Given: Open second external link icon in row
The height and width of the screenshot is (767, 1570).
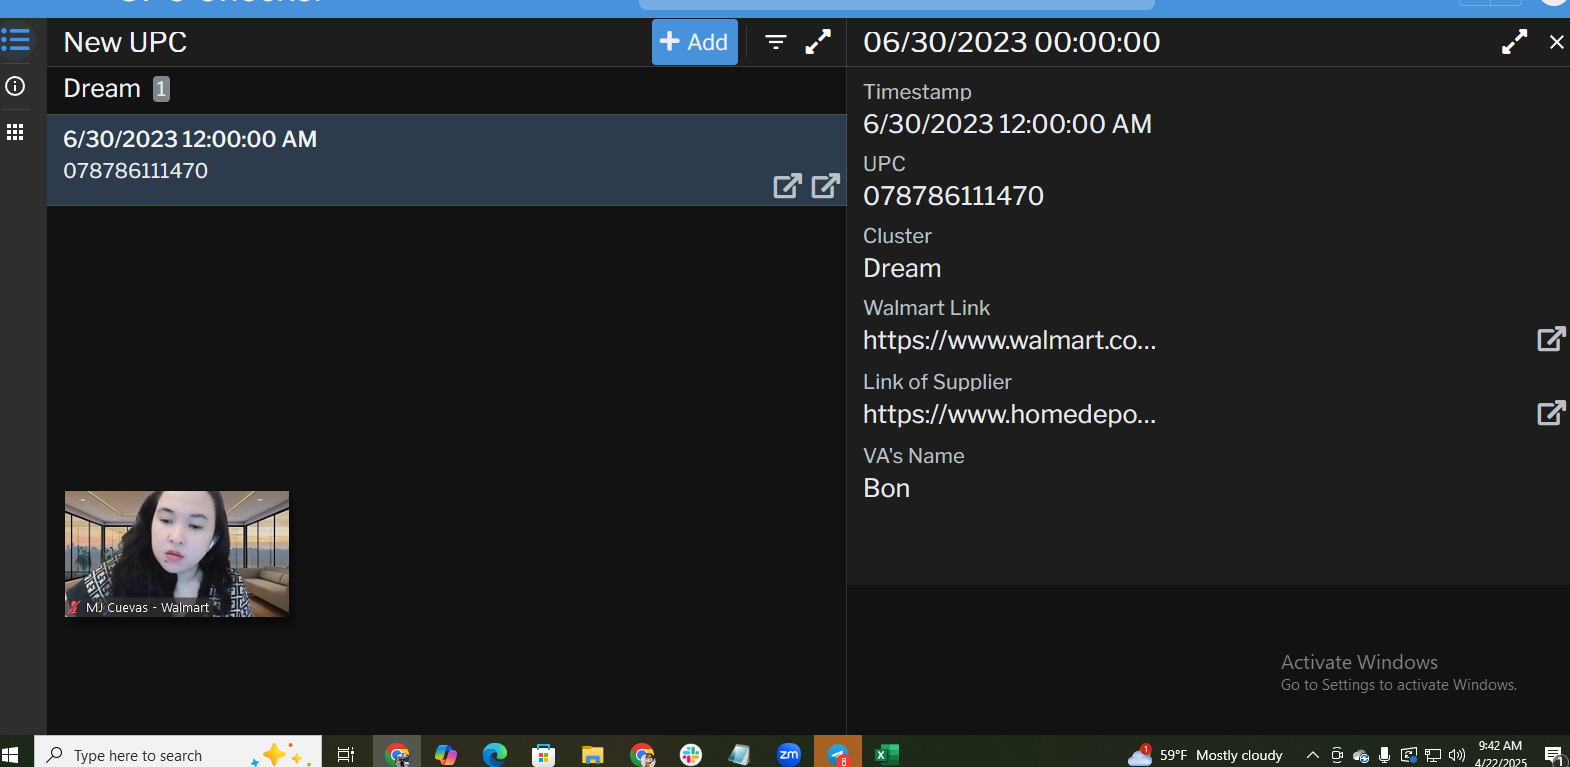Looking at the screenshot, I should (x=825, y=186).
